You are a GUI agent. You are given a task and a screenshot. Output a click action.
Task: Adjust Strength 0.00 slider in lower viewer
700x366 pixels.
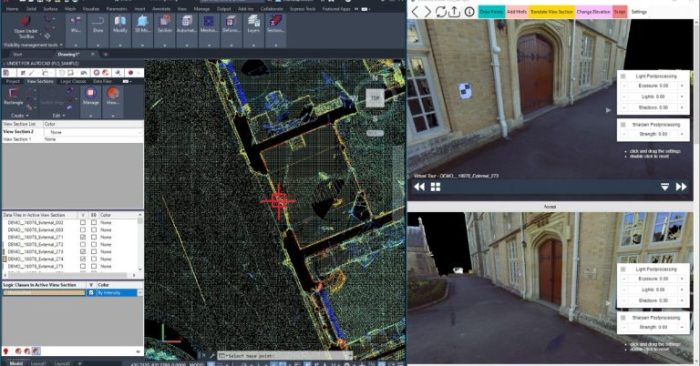click(x=653, y=327)
